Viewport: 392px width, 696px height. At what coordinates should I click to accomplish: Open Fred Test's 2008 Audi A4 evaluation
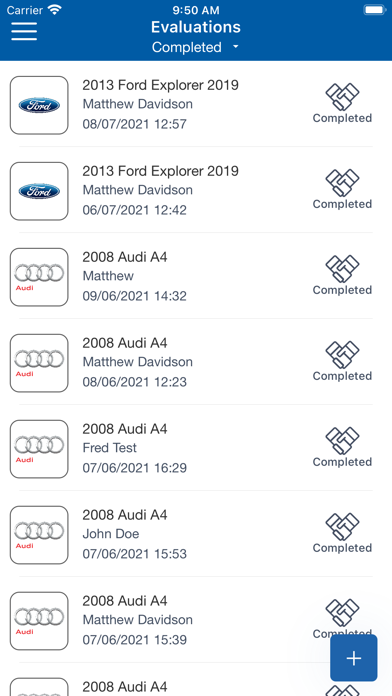(x=196, y=448)
